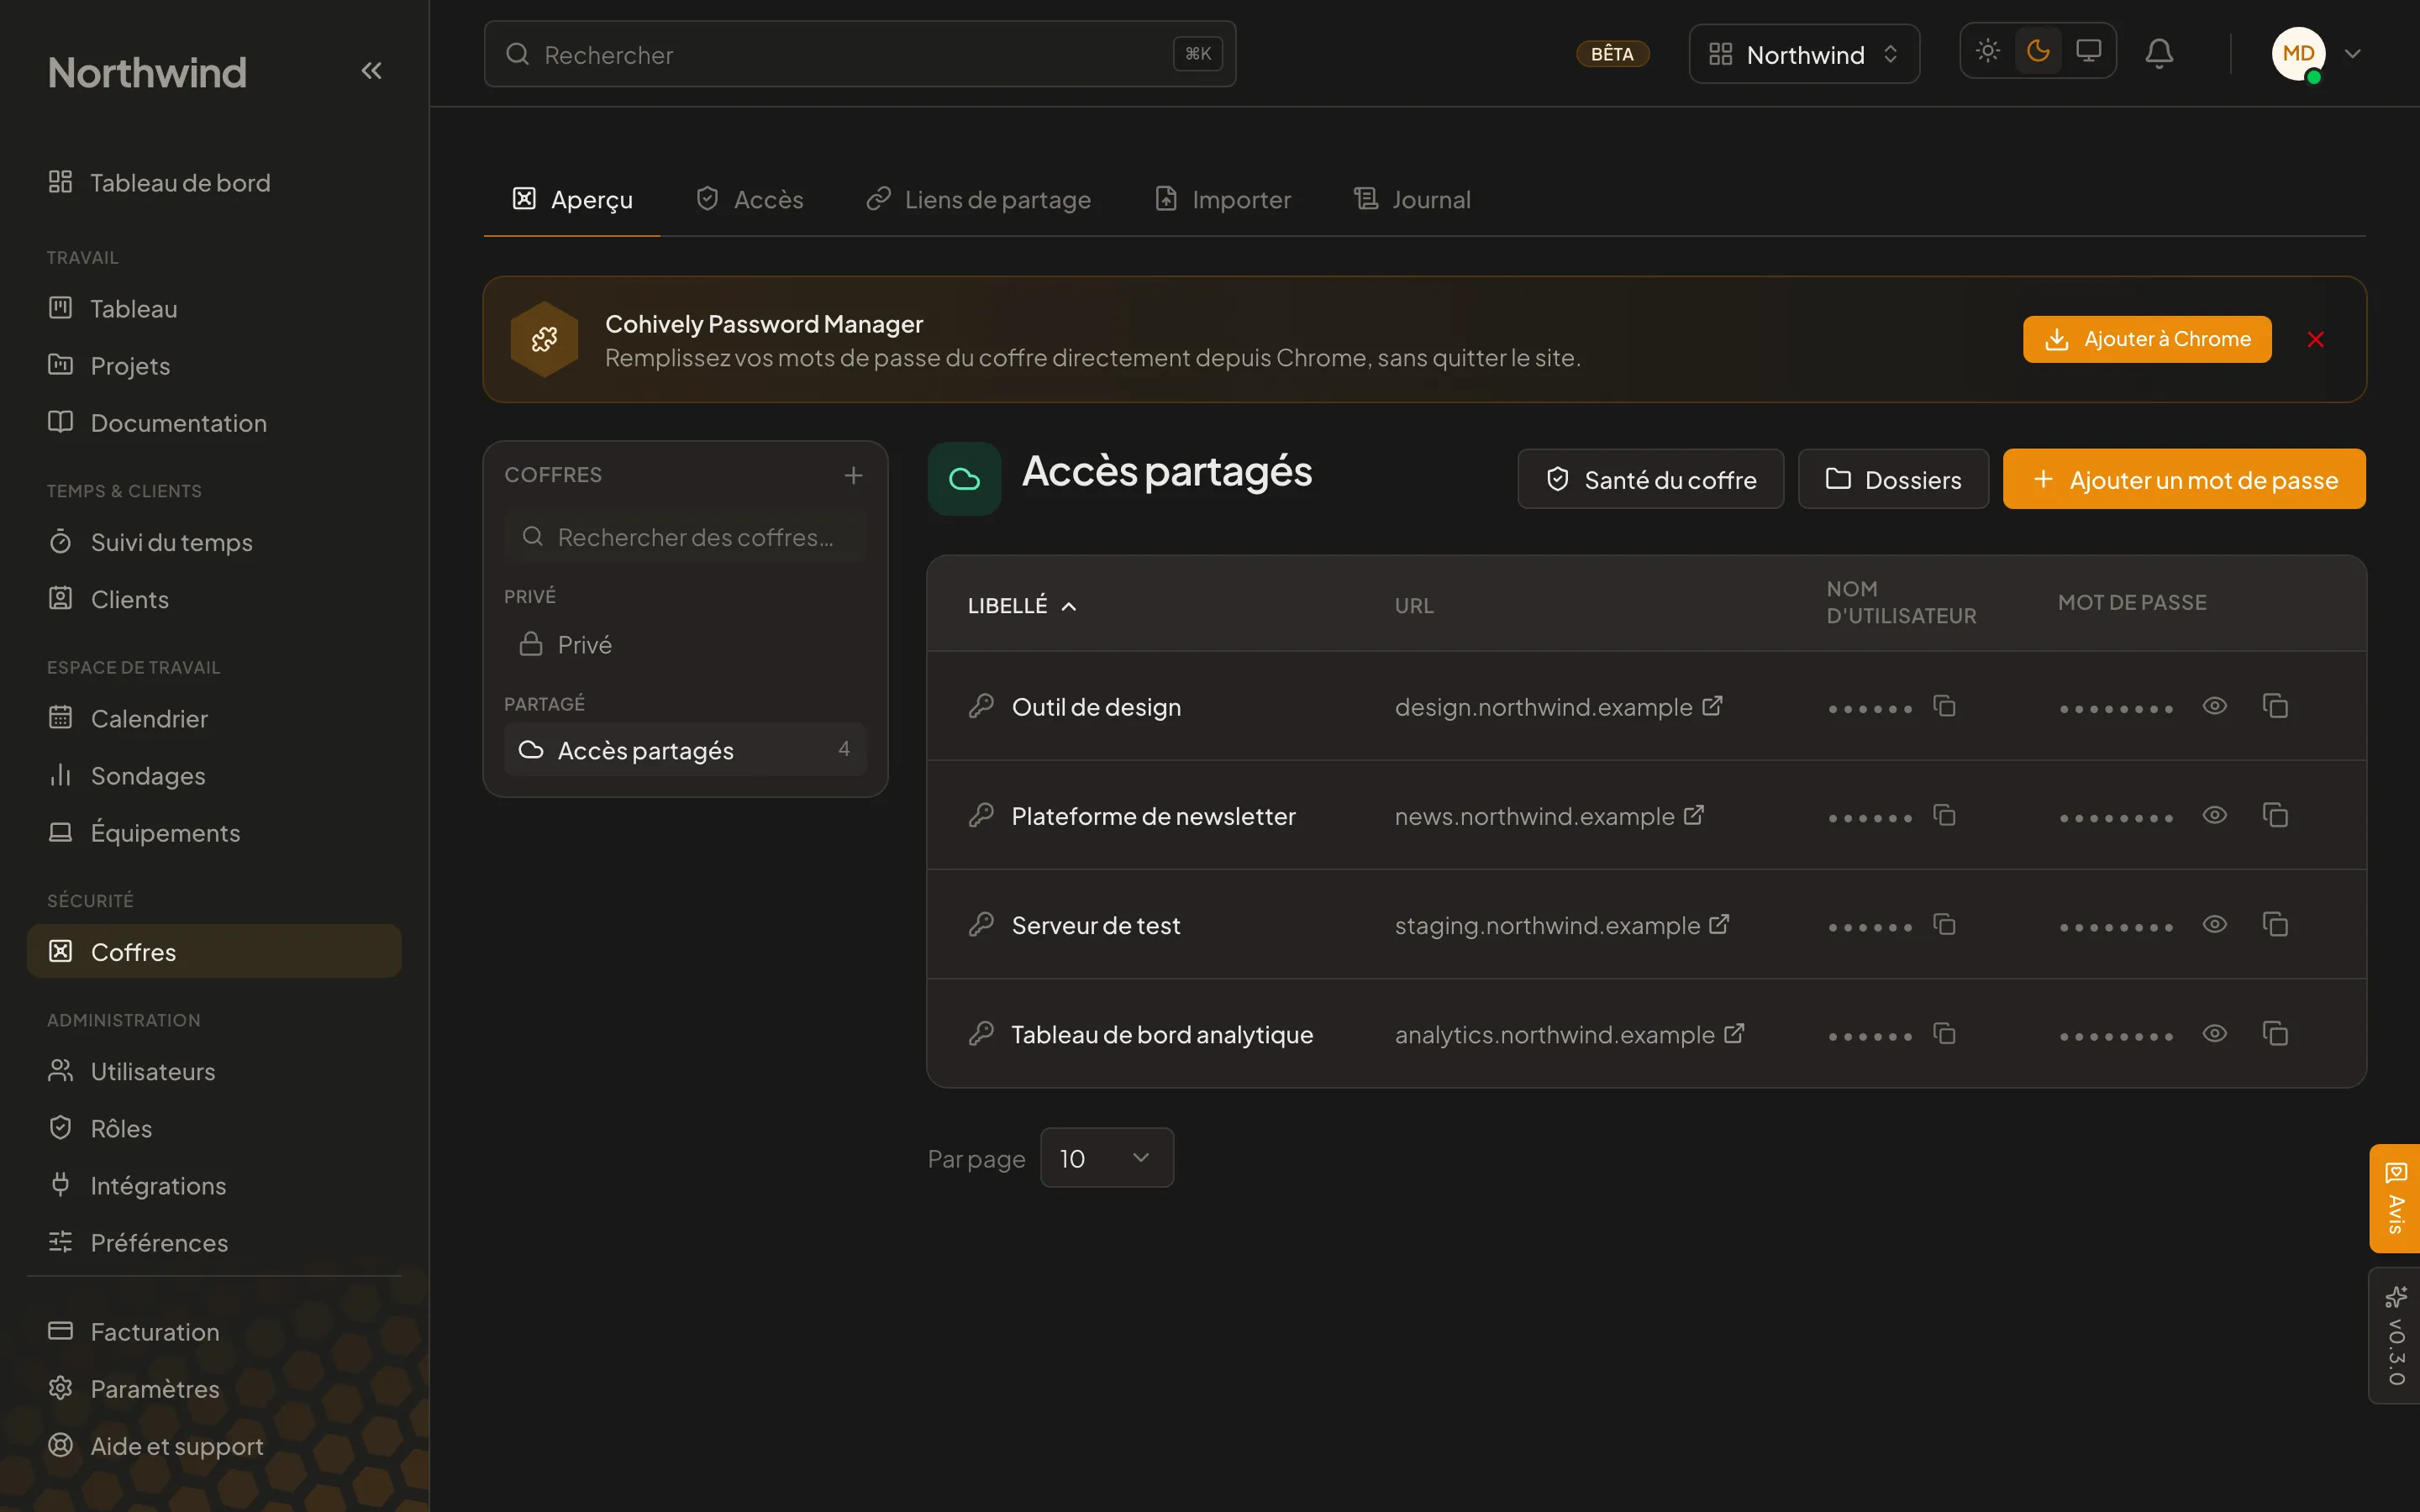
Task: Copy username for Plateforme de newsletter
Action: click(1944, 816)
